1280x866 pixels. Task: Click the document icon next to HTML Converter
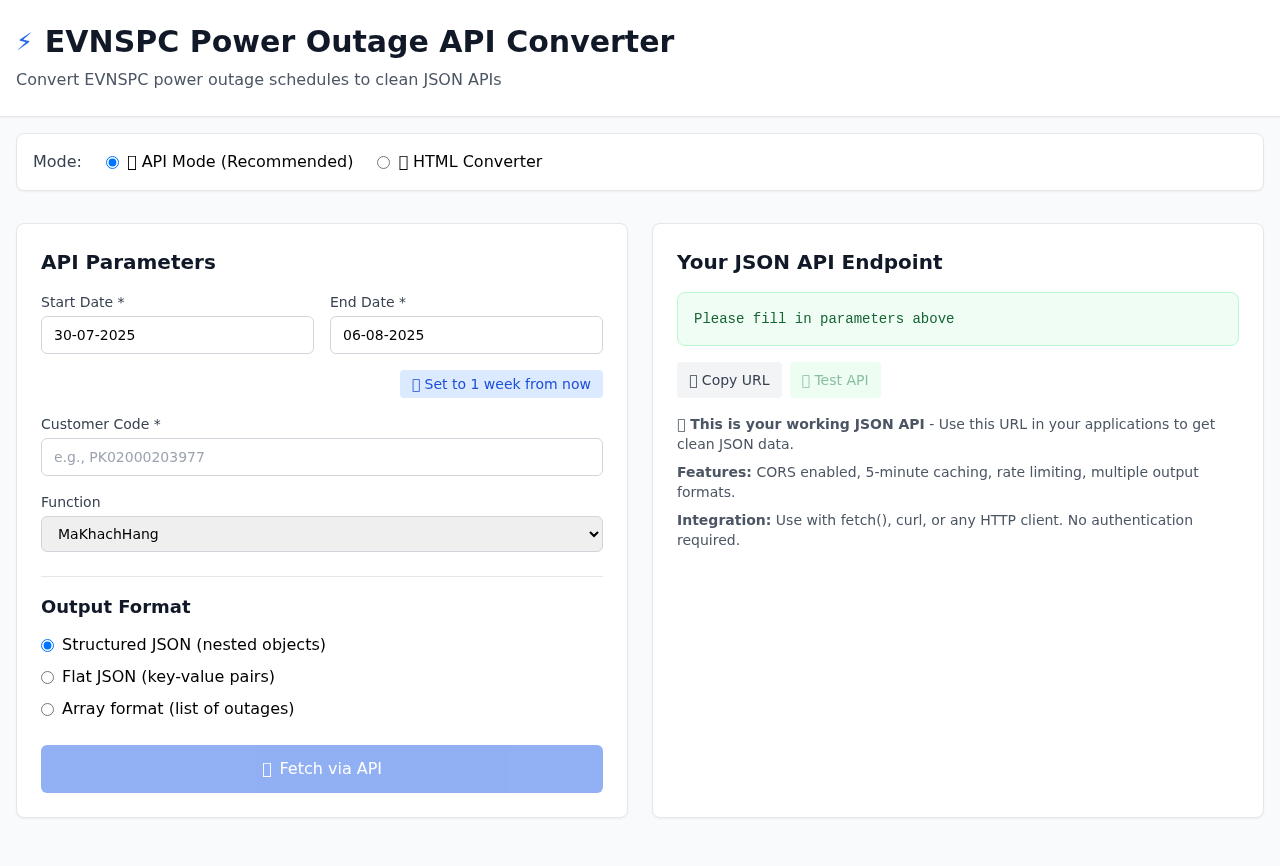tap(403, 161)
